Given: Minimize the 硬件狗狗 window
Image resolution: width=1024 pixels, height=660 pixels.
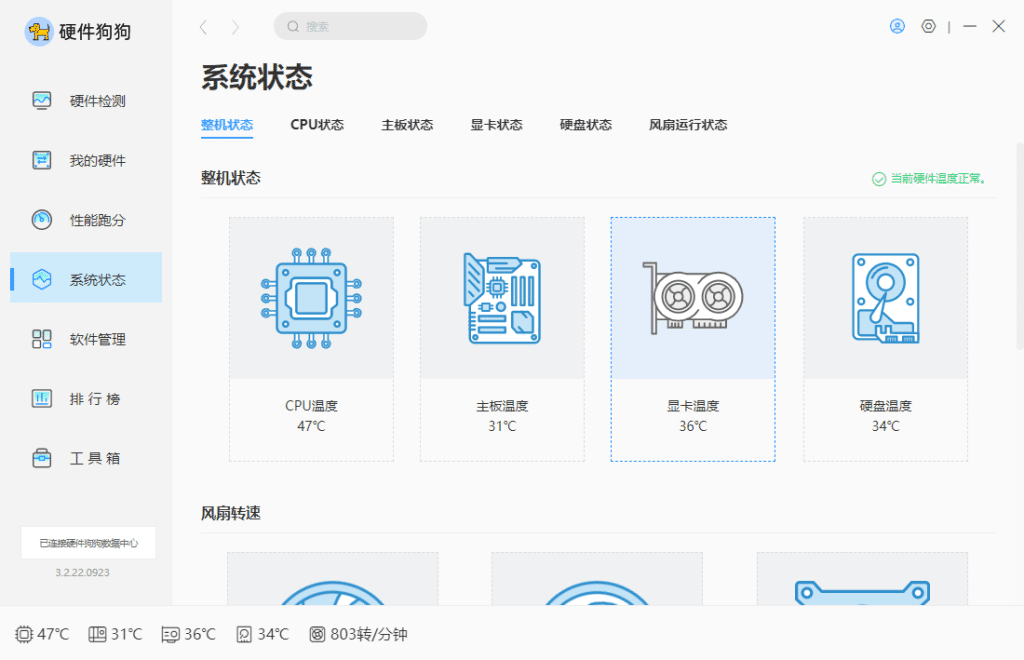Looking at the screenshot, I should (970, 26).
